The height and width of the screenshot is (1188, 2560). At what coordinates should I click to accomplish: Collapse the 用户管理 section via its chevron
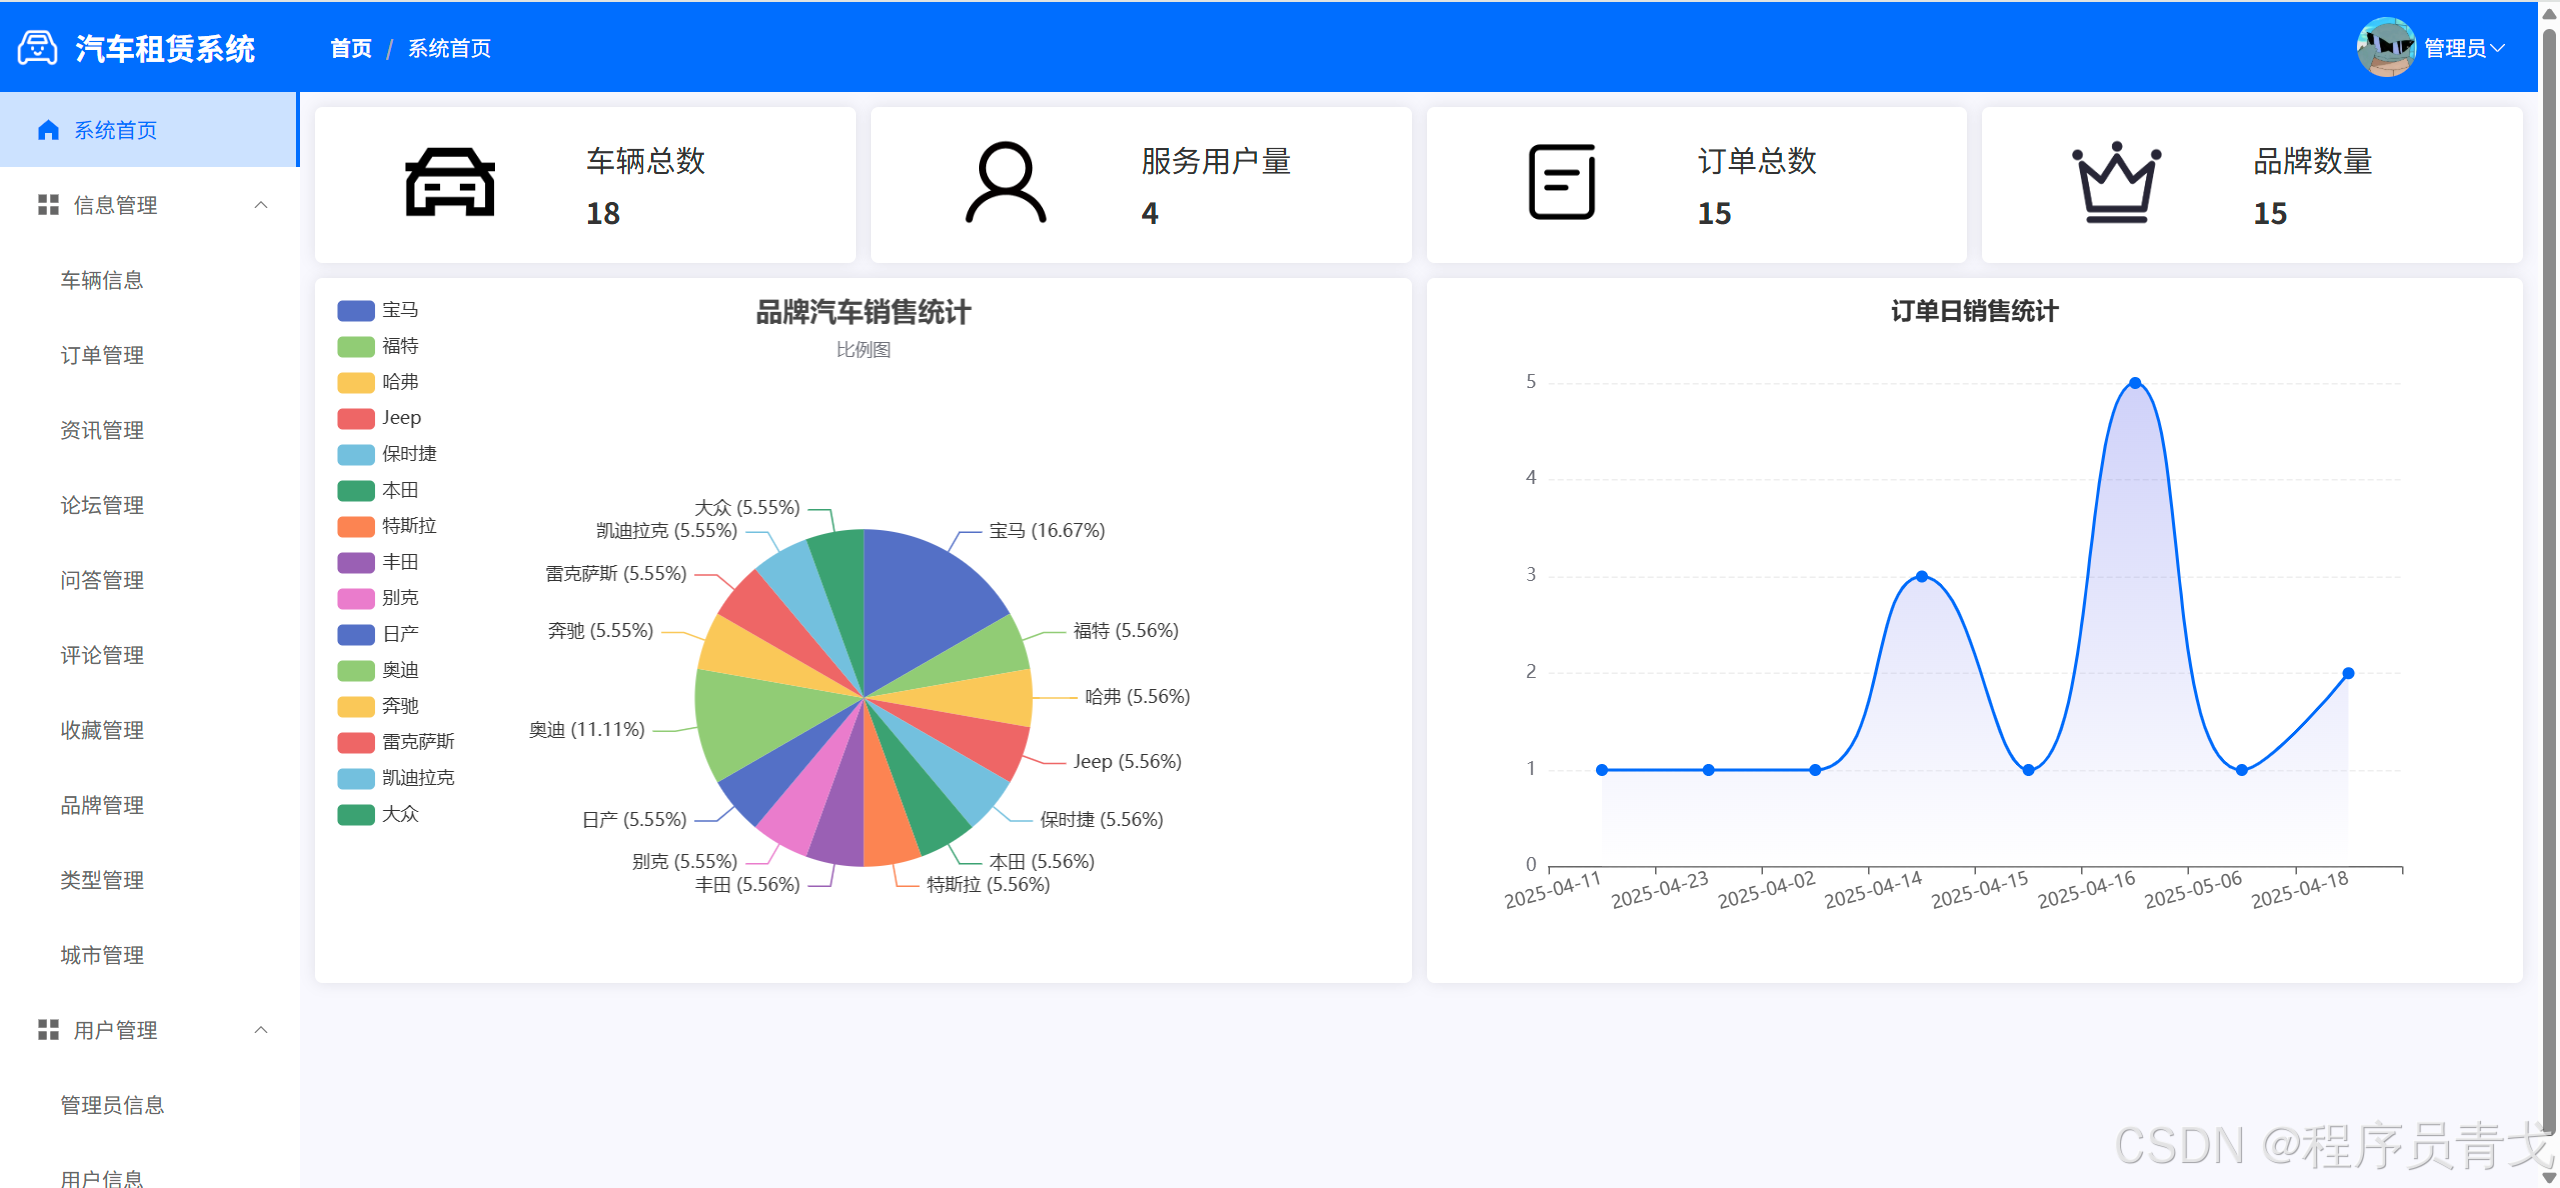tap(261, 1029)
